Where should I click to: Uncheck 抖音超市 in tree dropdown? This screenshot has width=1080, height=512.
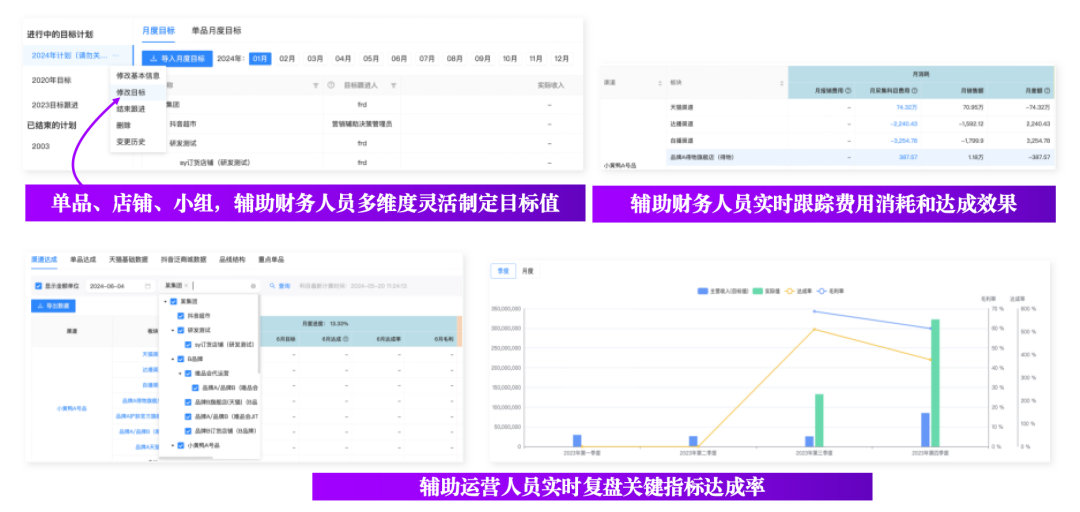click(x=180, y=316)
